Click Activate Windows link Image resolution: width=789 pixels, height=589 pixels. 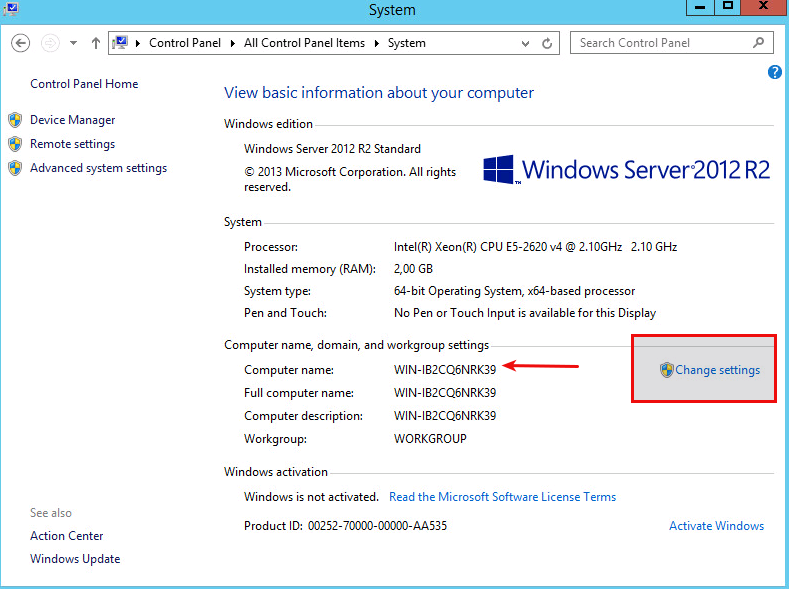point(717,526)
